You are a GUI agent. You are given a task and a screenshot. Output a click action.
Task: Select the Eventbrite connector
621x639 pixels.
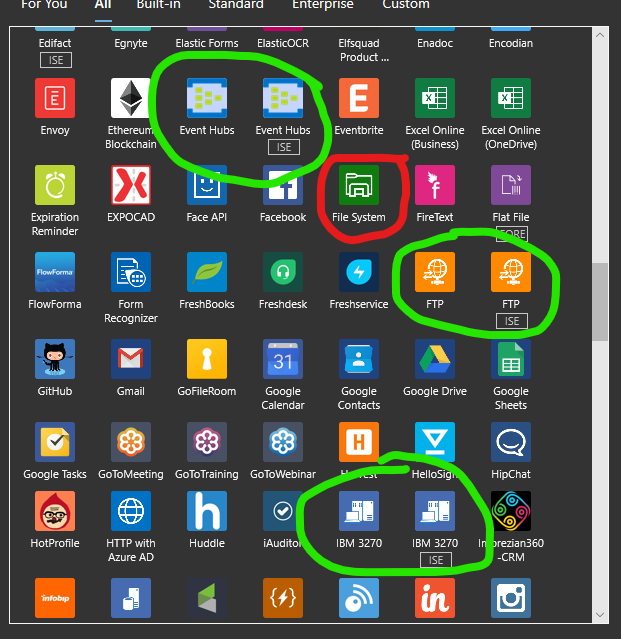click(359, 98)
